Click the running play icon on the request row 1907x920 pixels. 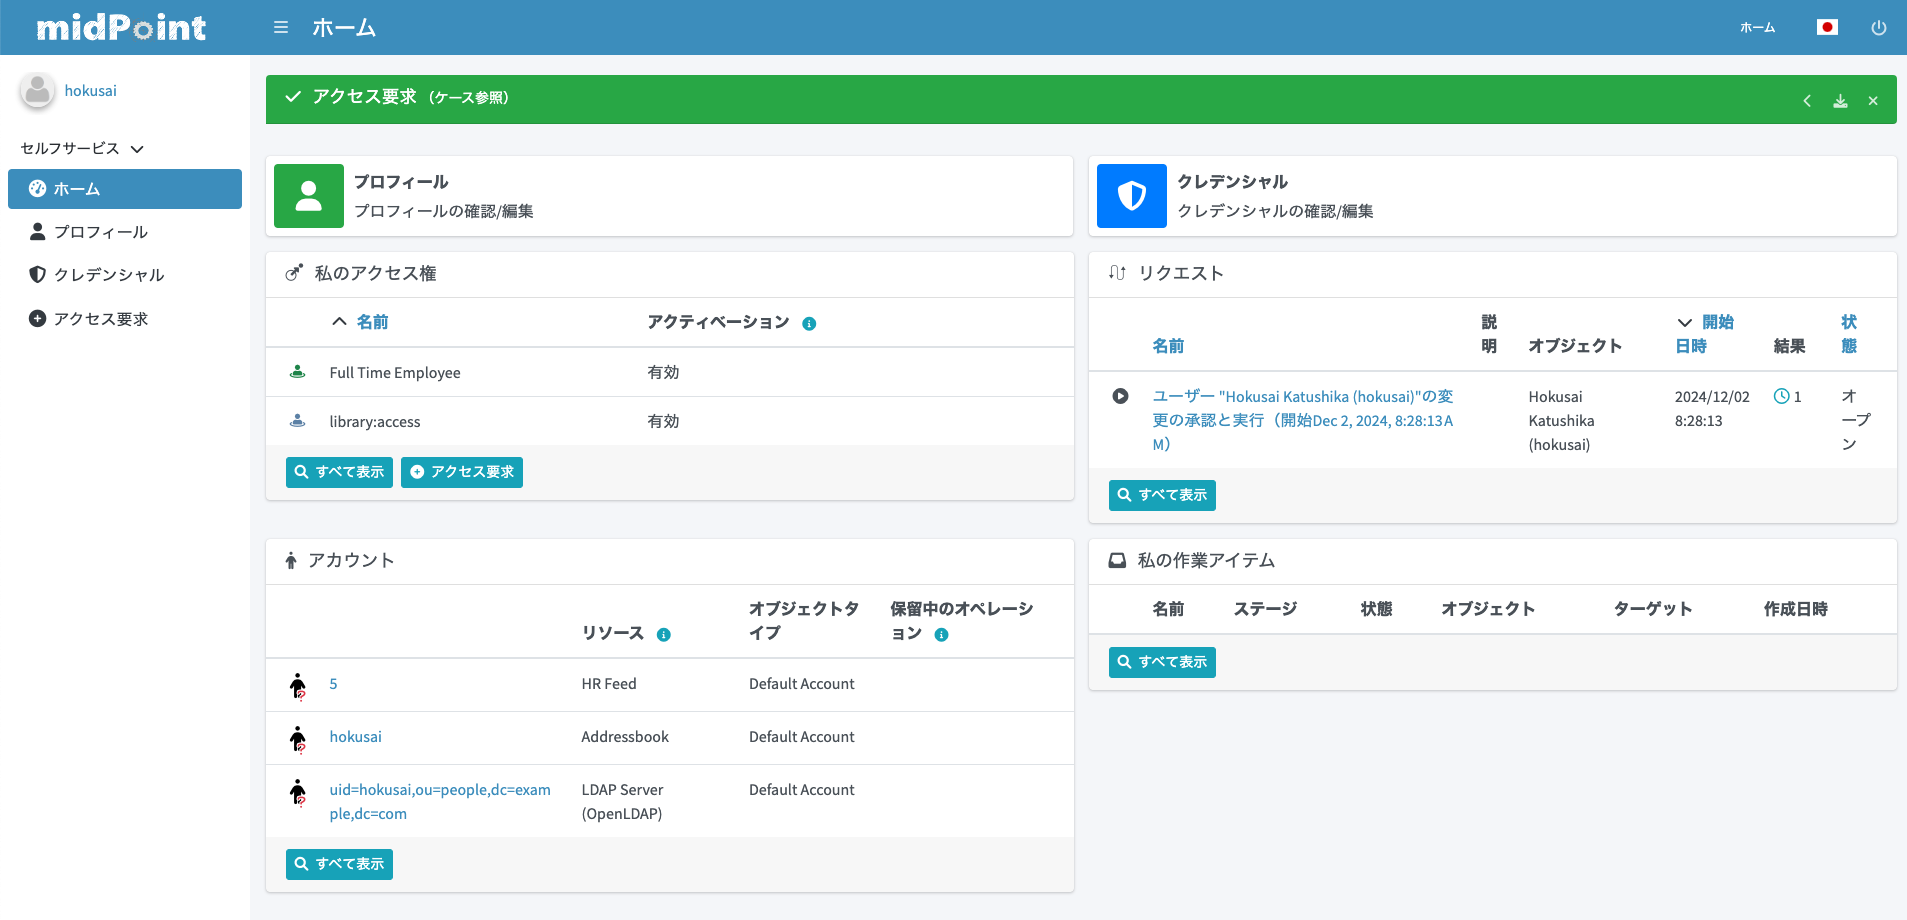[1120, 396]
